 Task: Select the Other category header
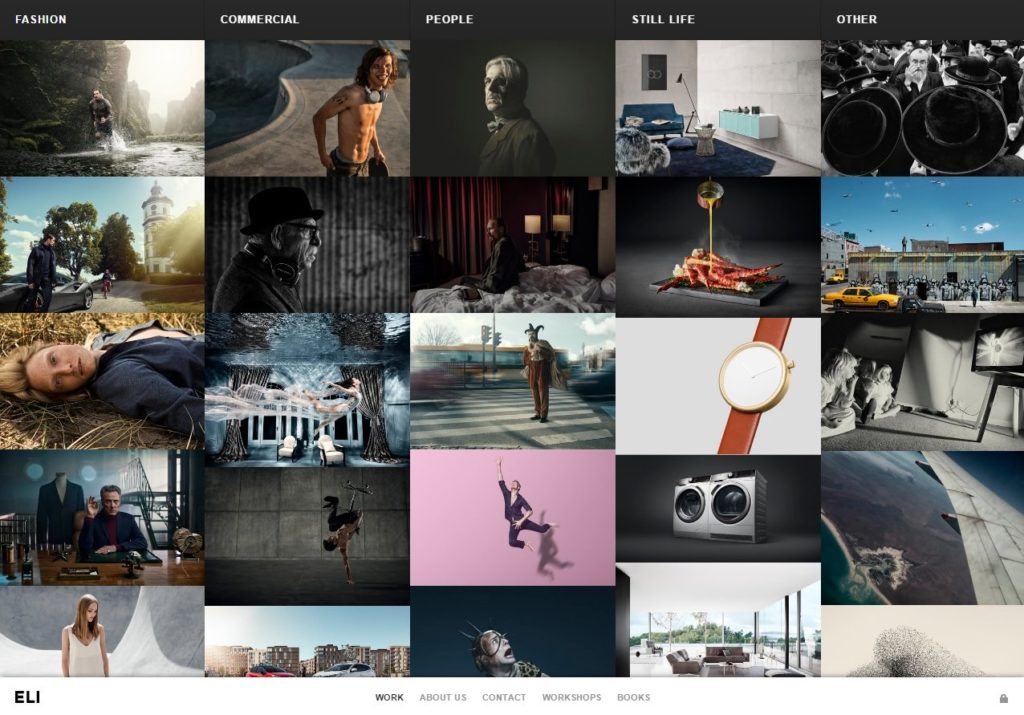pos(856,19)
